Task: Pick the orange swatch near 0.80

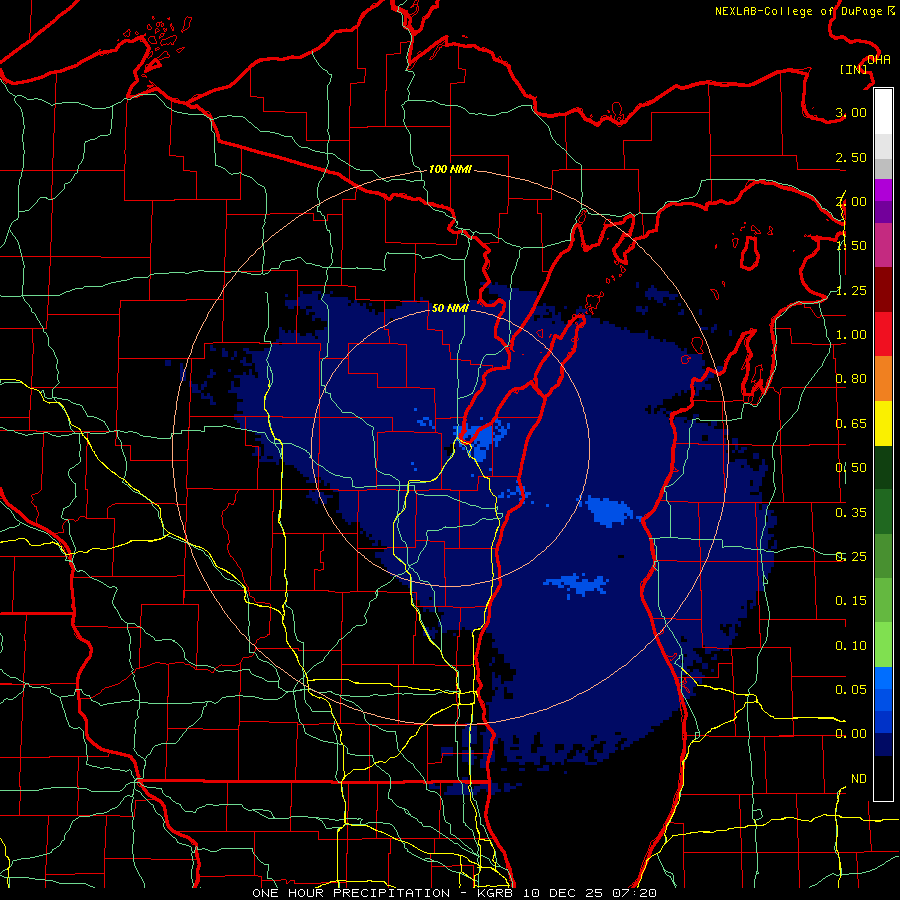Action: pyautogui.click(x=883, y=379)
